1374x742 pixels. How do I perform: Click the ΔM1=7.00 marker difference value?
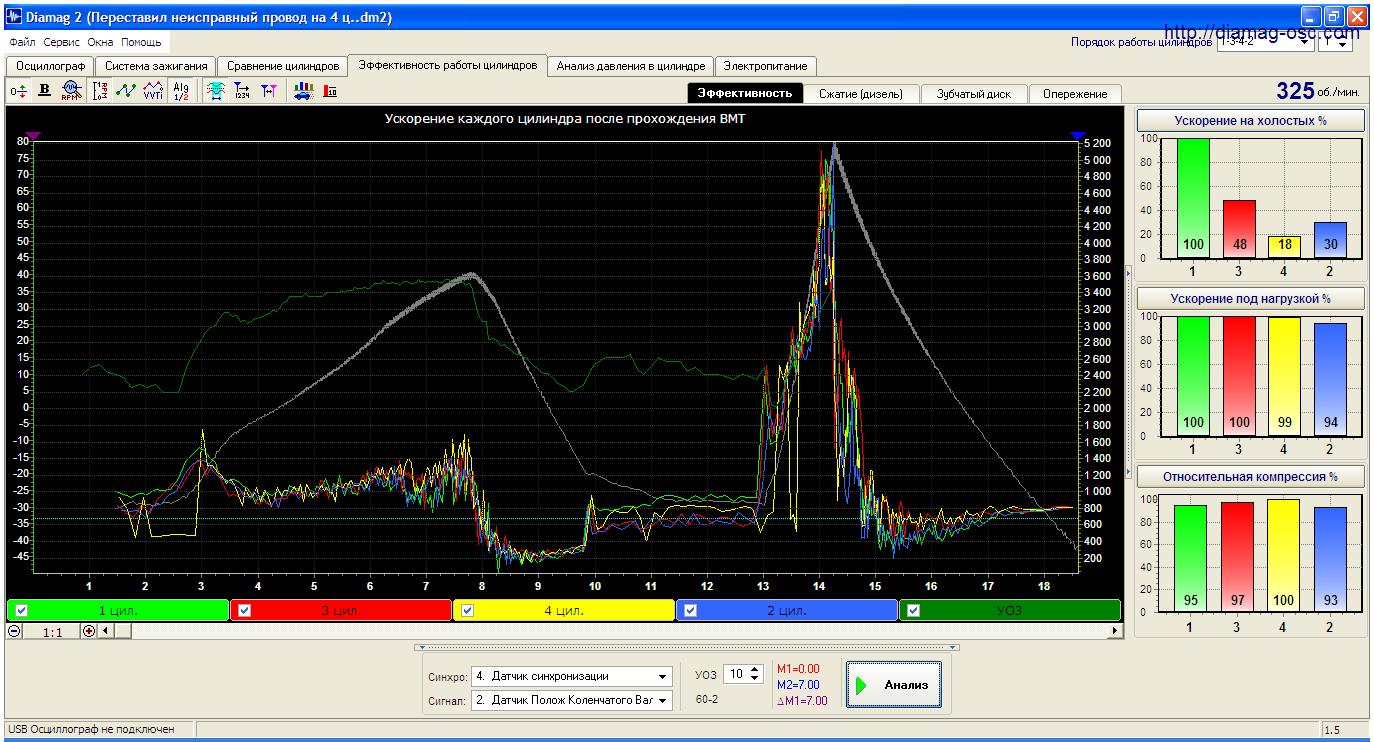click(802, 701)
